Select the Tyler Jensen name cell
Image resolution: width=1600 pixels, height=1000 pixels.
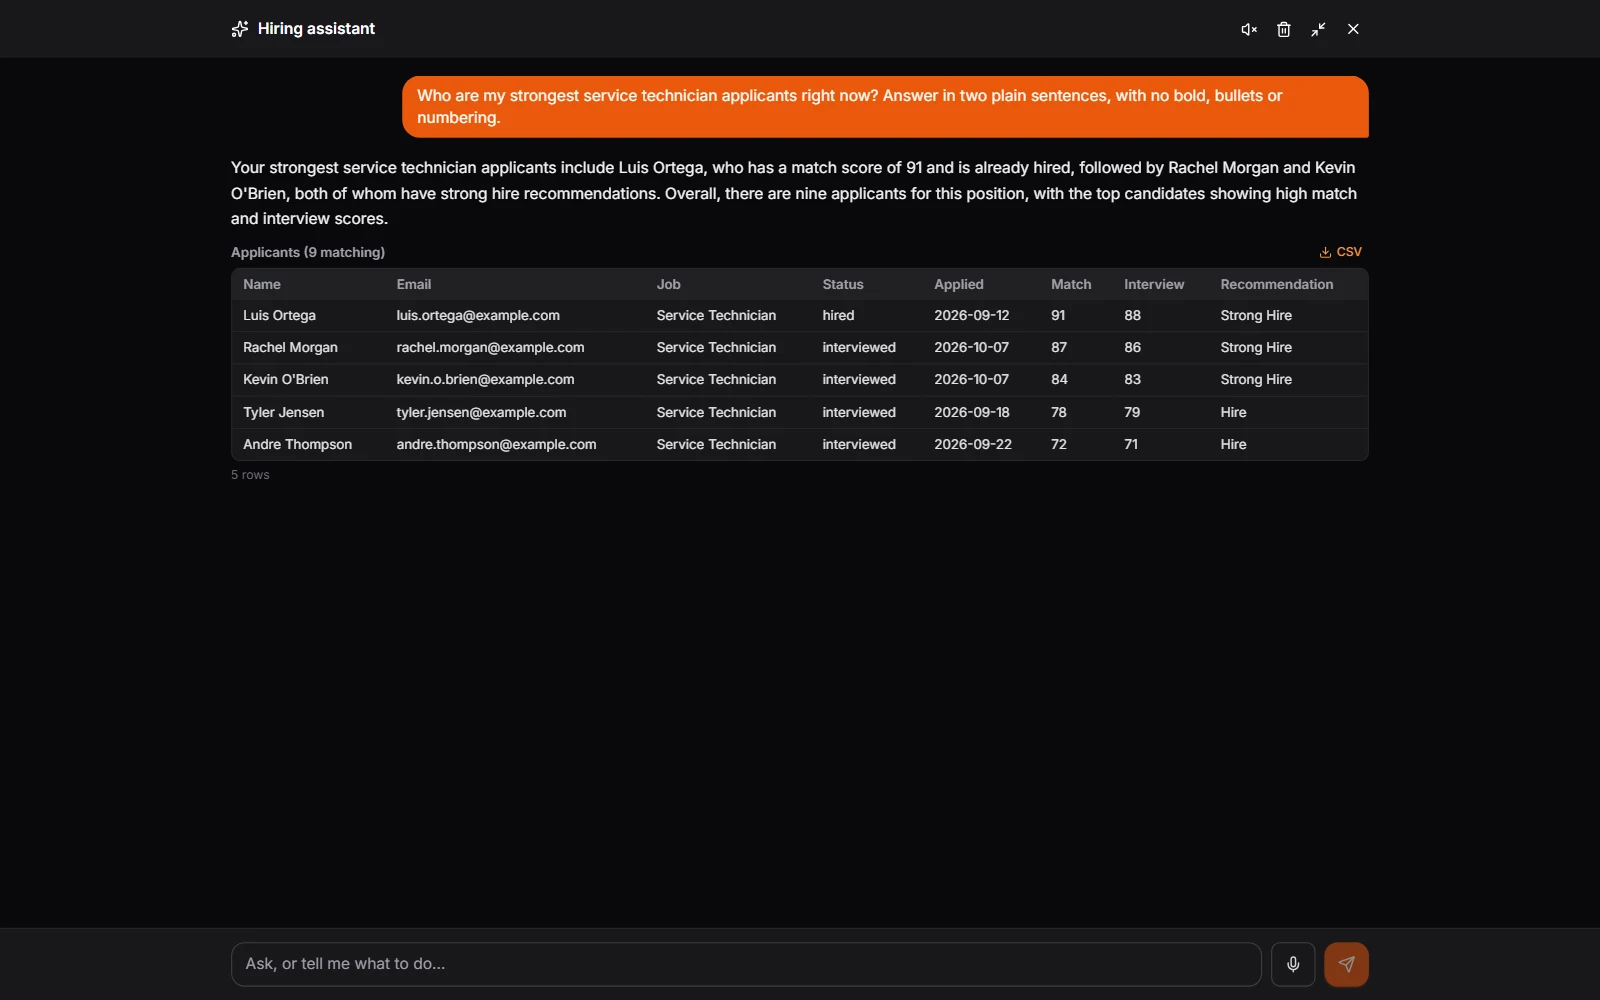click(x=284, y=412)
